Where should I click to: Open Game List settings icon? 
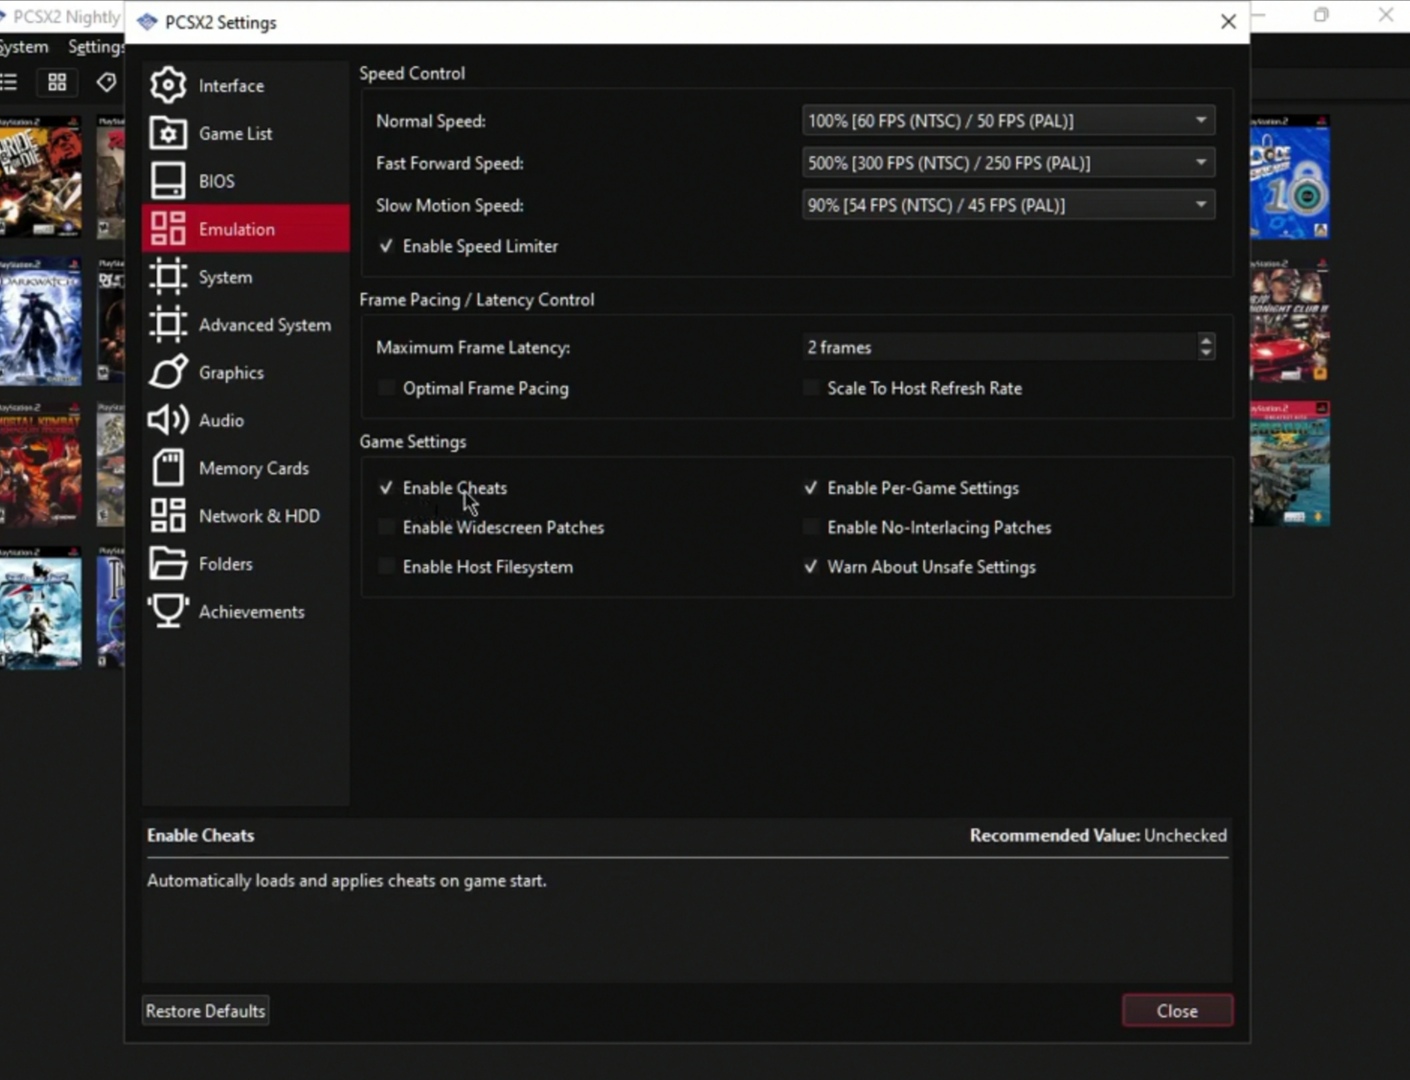(168, 133)
